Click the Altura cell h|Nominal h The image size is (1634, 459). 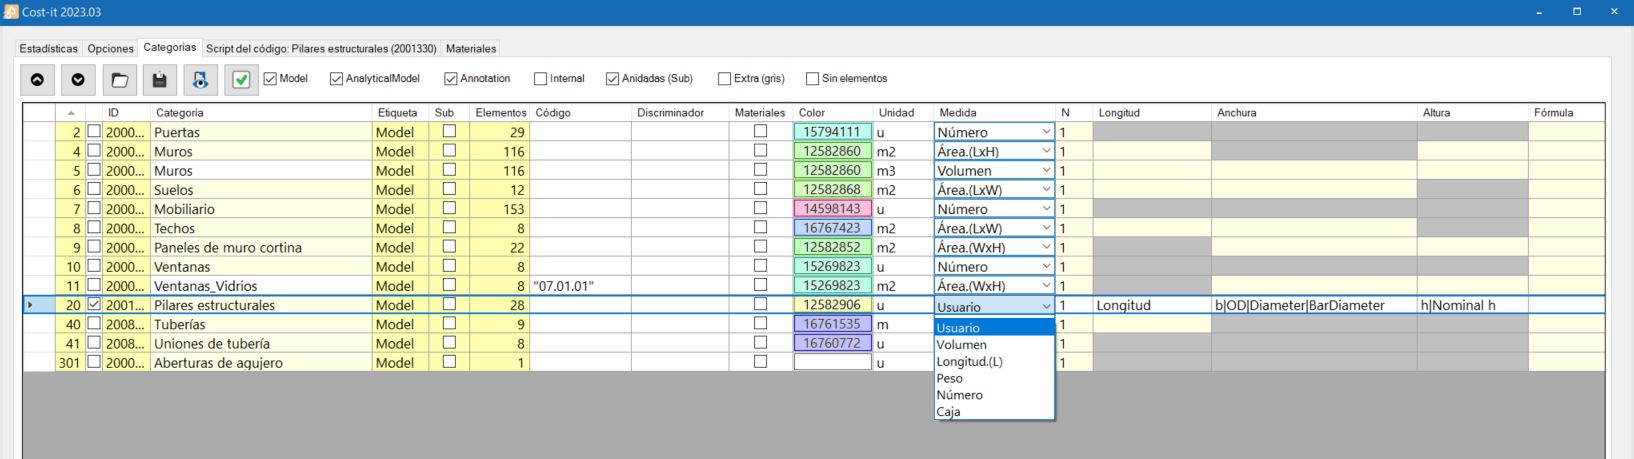(x=1472, y=305)
